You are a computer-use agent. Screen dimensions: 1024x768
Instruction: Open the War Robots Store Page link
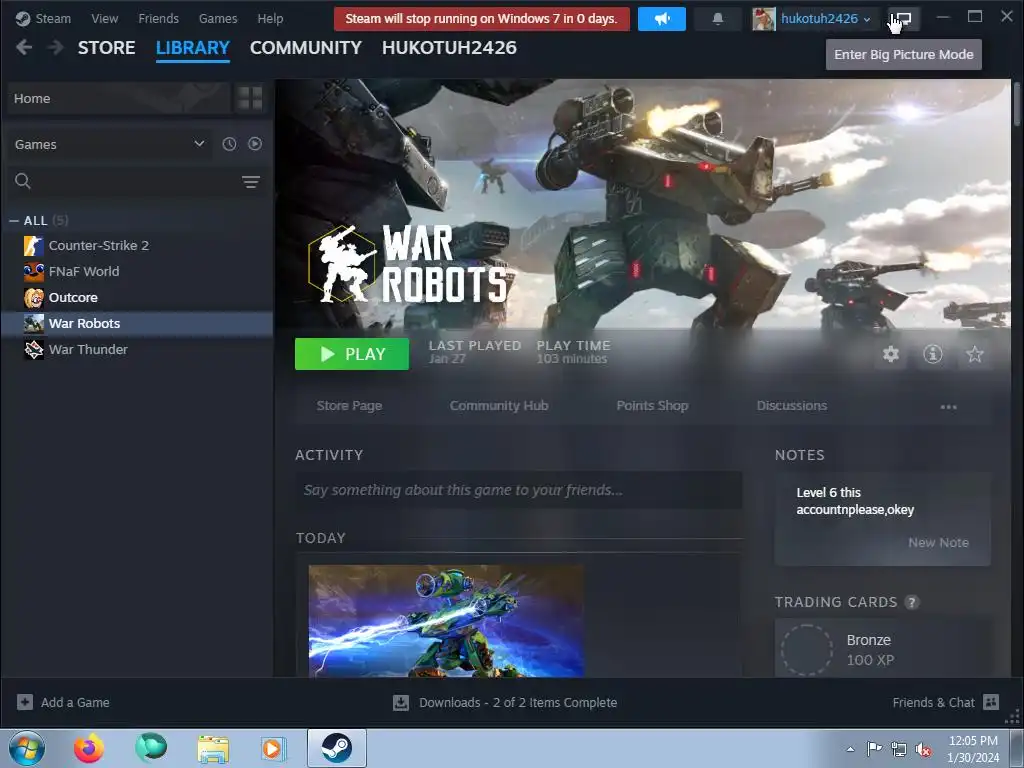point(349,406)
